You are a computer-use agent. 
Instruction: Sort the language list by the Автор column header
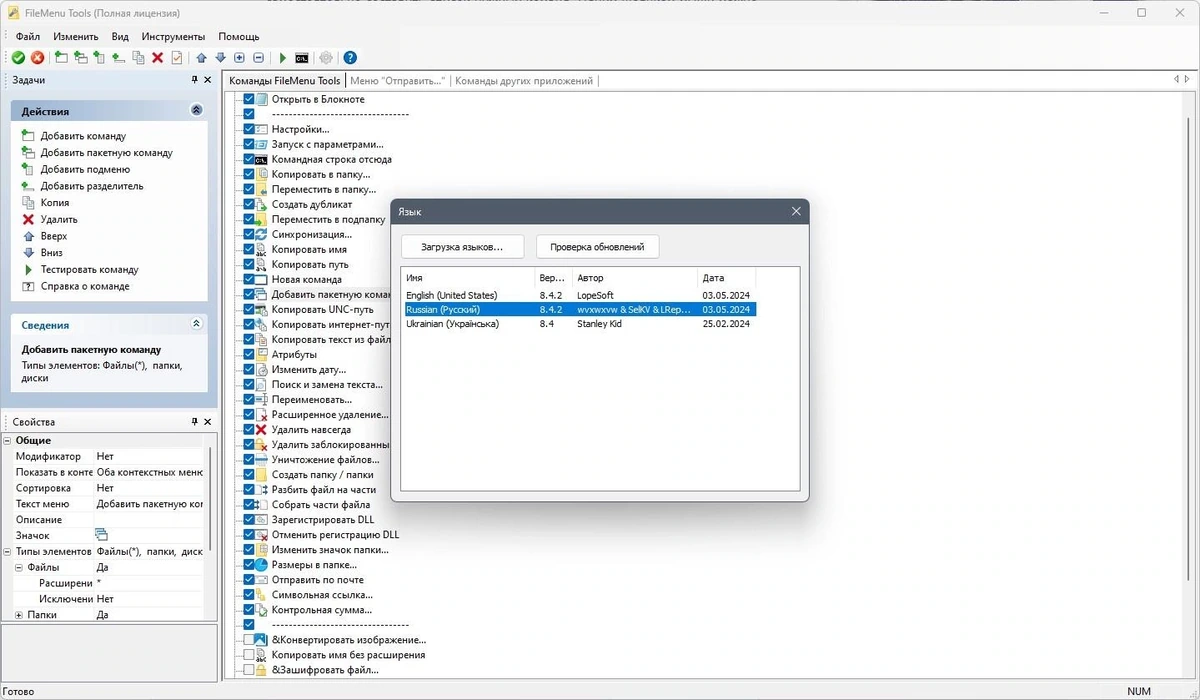[636, 278]
